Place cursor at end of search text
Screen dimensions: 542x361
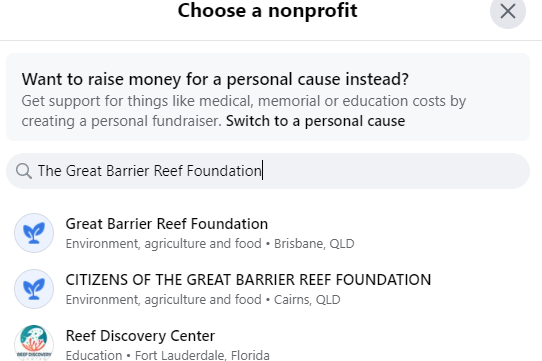pyautogui.click(x=262, y=171)
